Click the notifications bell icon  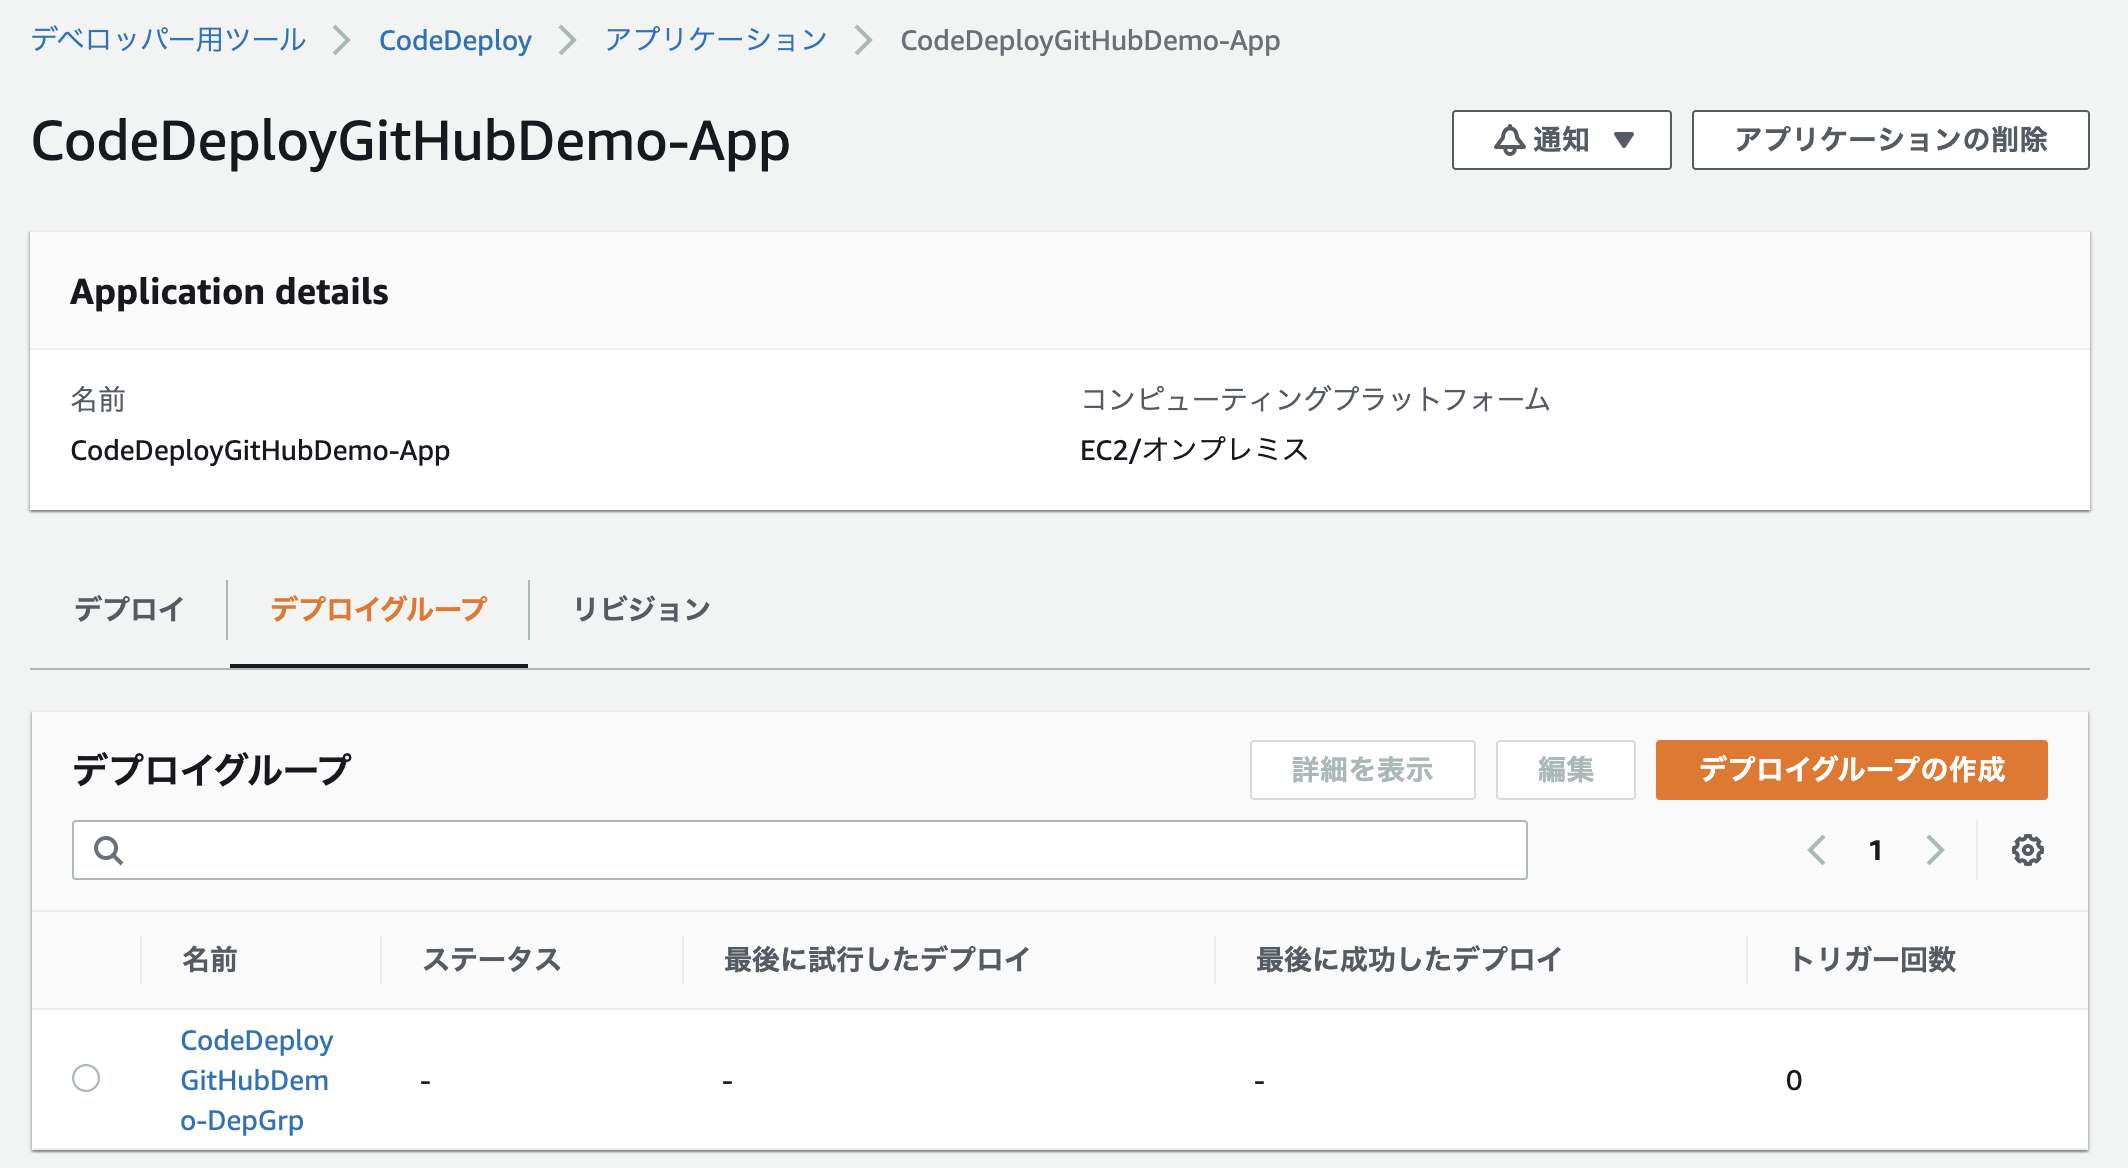[1508, 140]
